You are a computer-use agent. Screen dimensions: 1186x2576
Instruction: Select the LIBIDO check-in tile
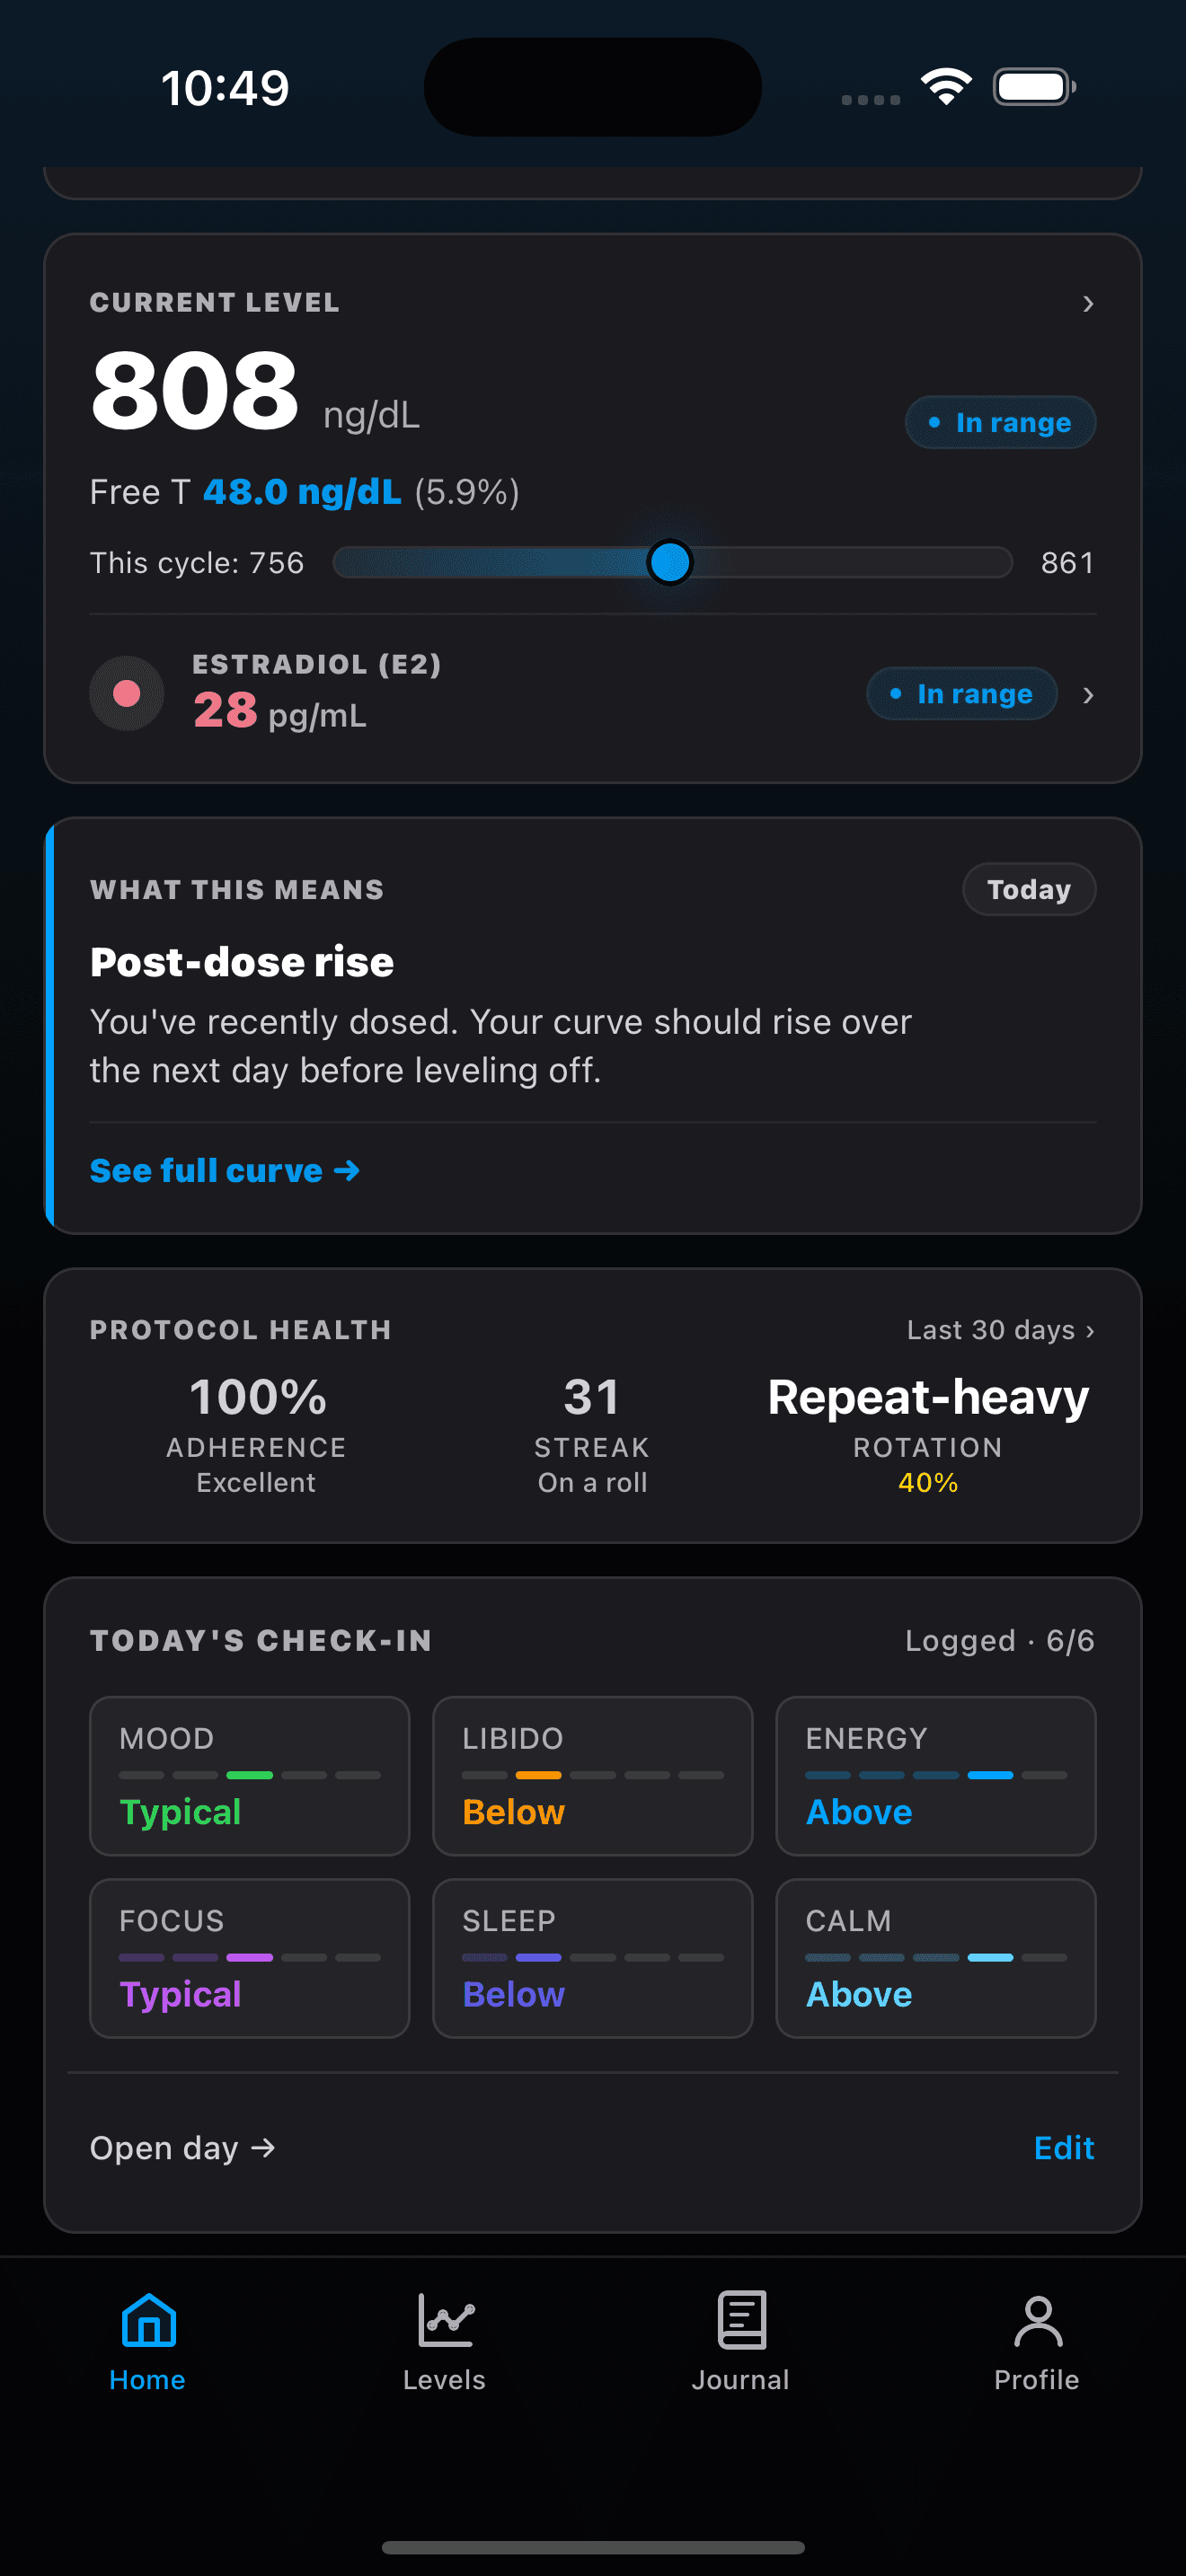[591, 1776]
